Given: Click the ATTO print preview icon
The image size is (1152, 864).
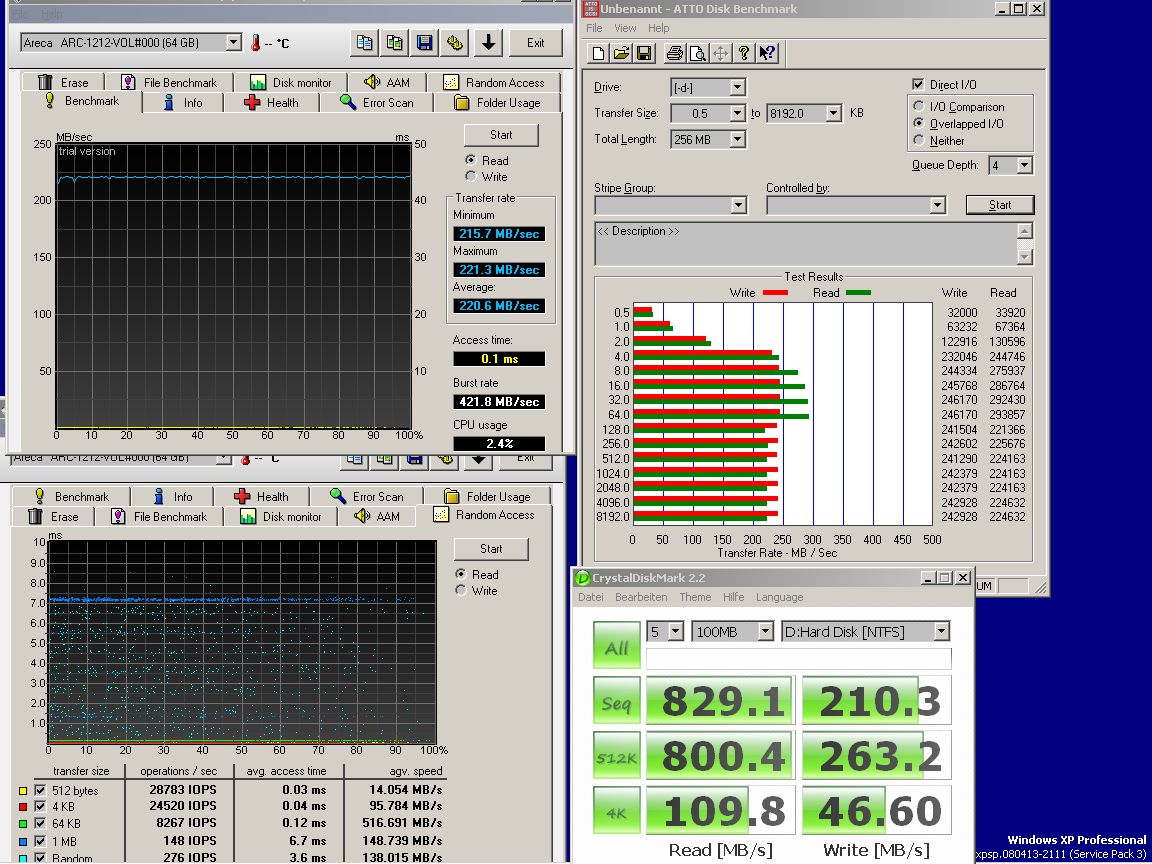Looking at the screenshot, I should [x=697, y=53].
